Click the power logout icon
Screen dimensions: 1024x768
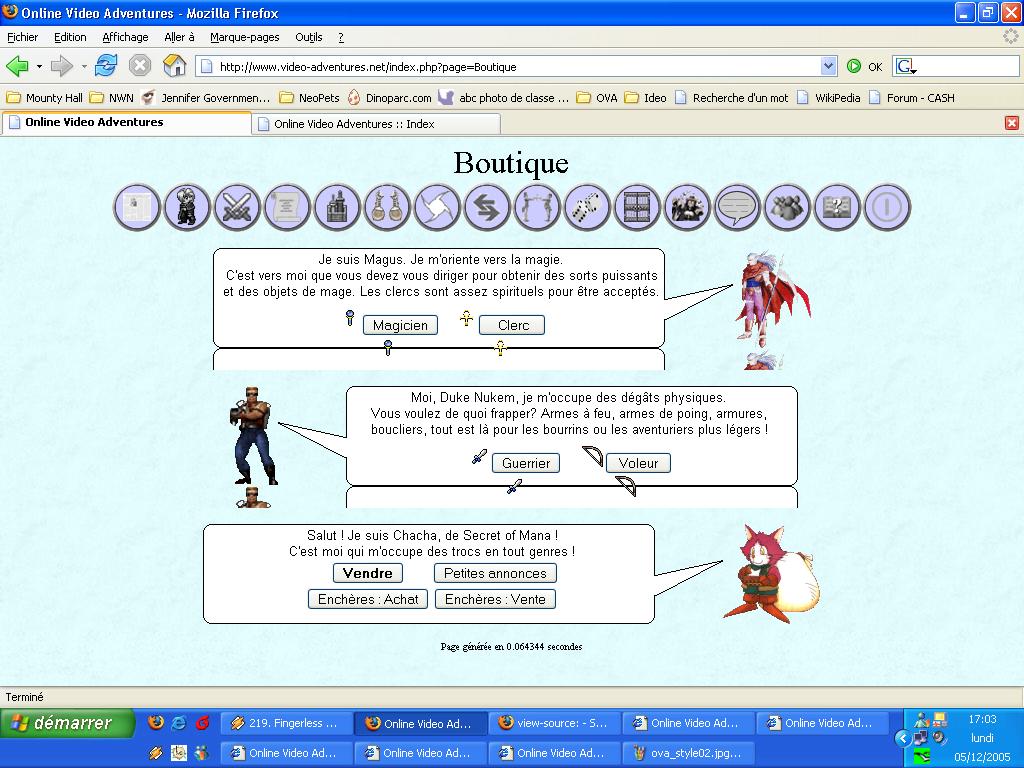tap(887, 208)
